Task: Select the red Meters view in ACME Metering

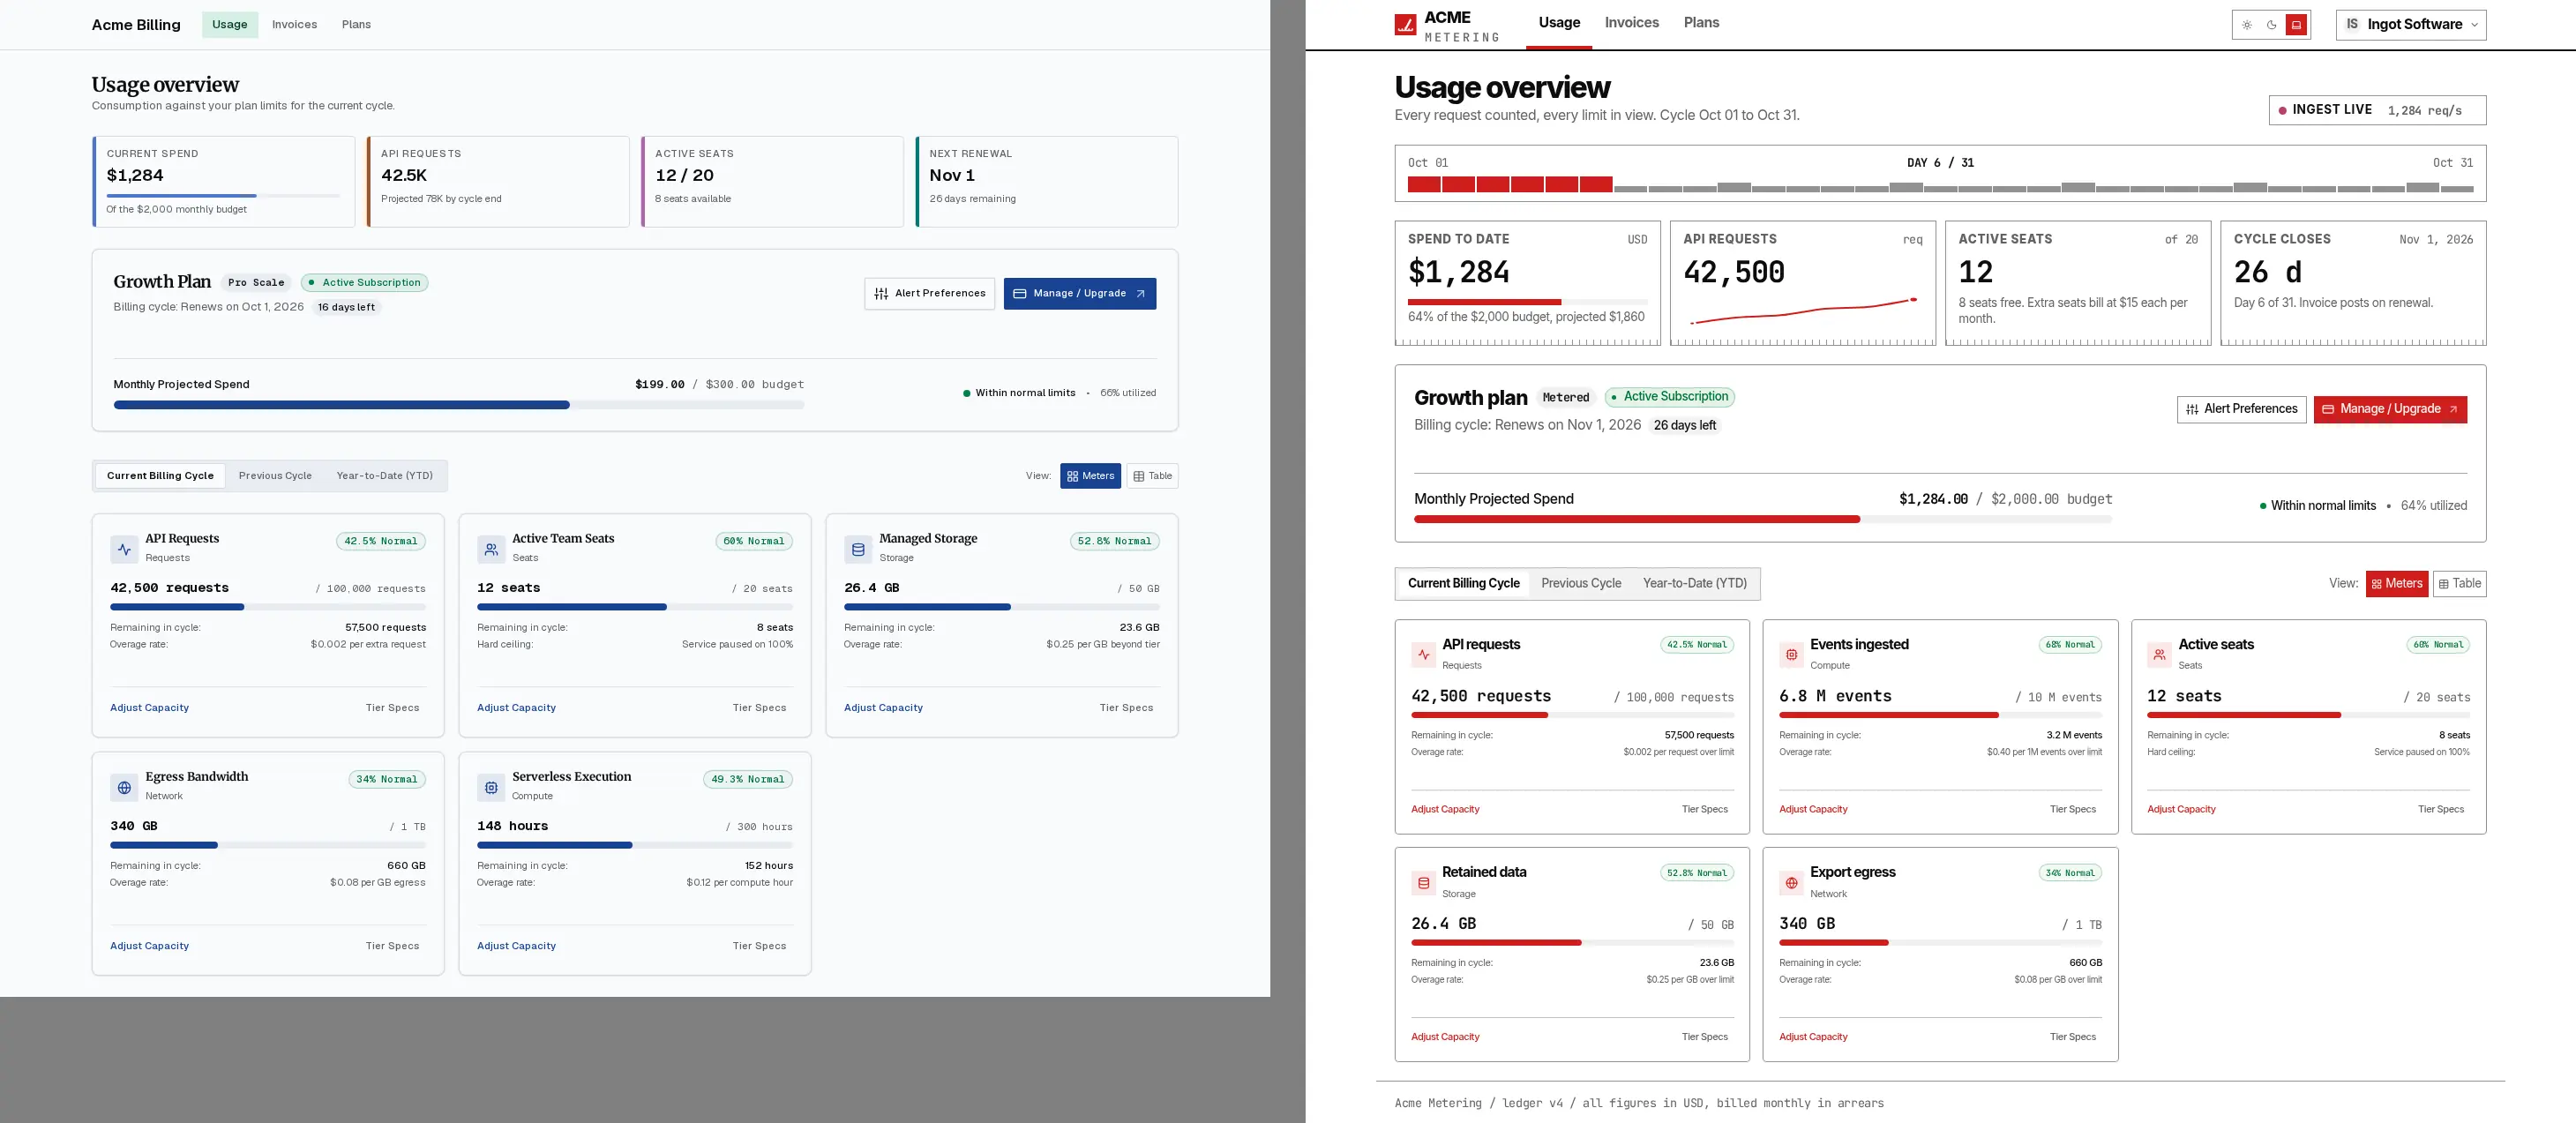Action: click(2396, 583)
